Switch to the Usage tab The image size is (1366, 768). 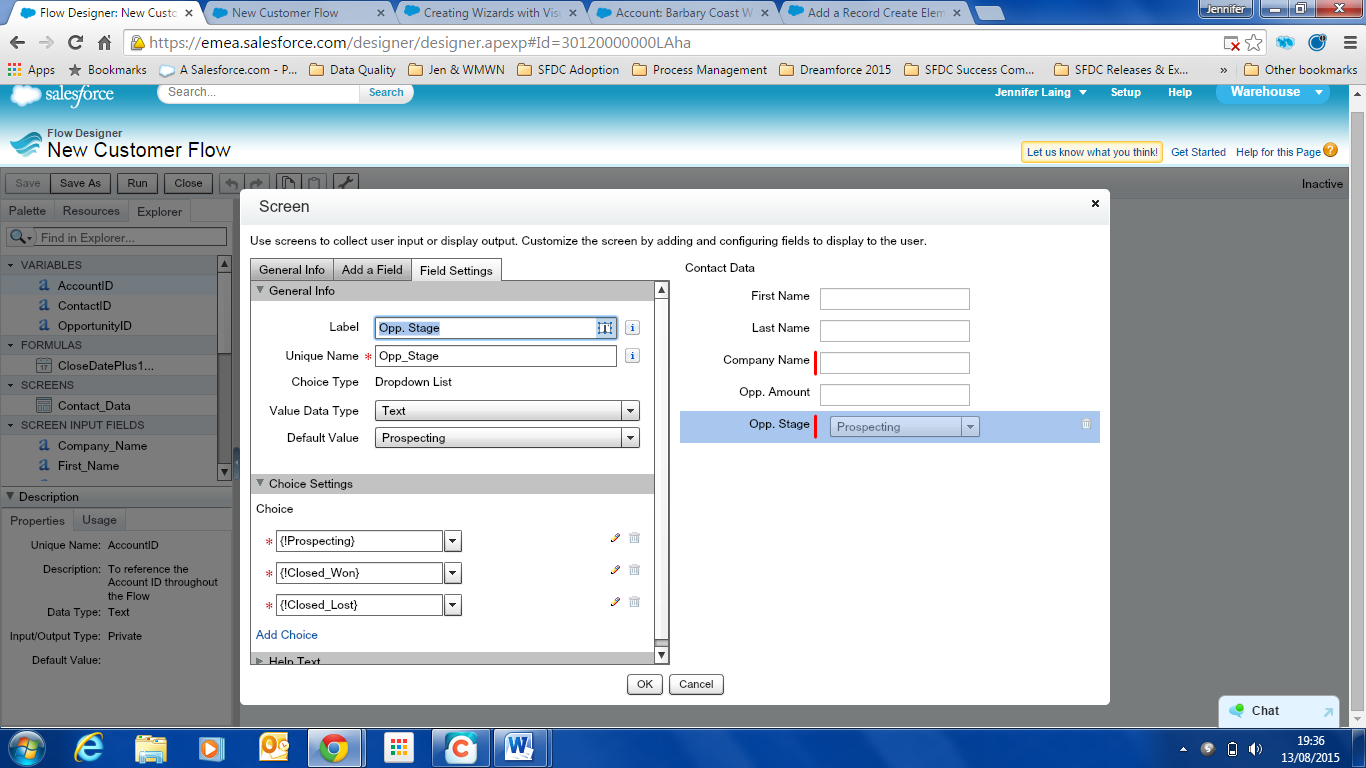point(99,520)
